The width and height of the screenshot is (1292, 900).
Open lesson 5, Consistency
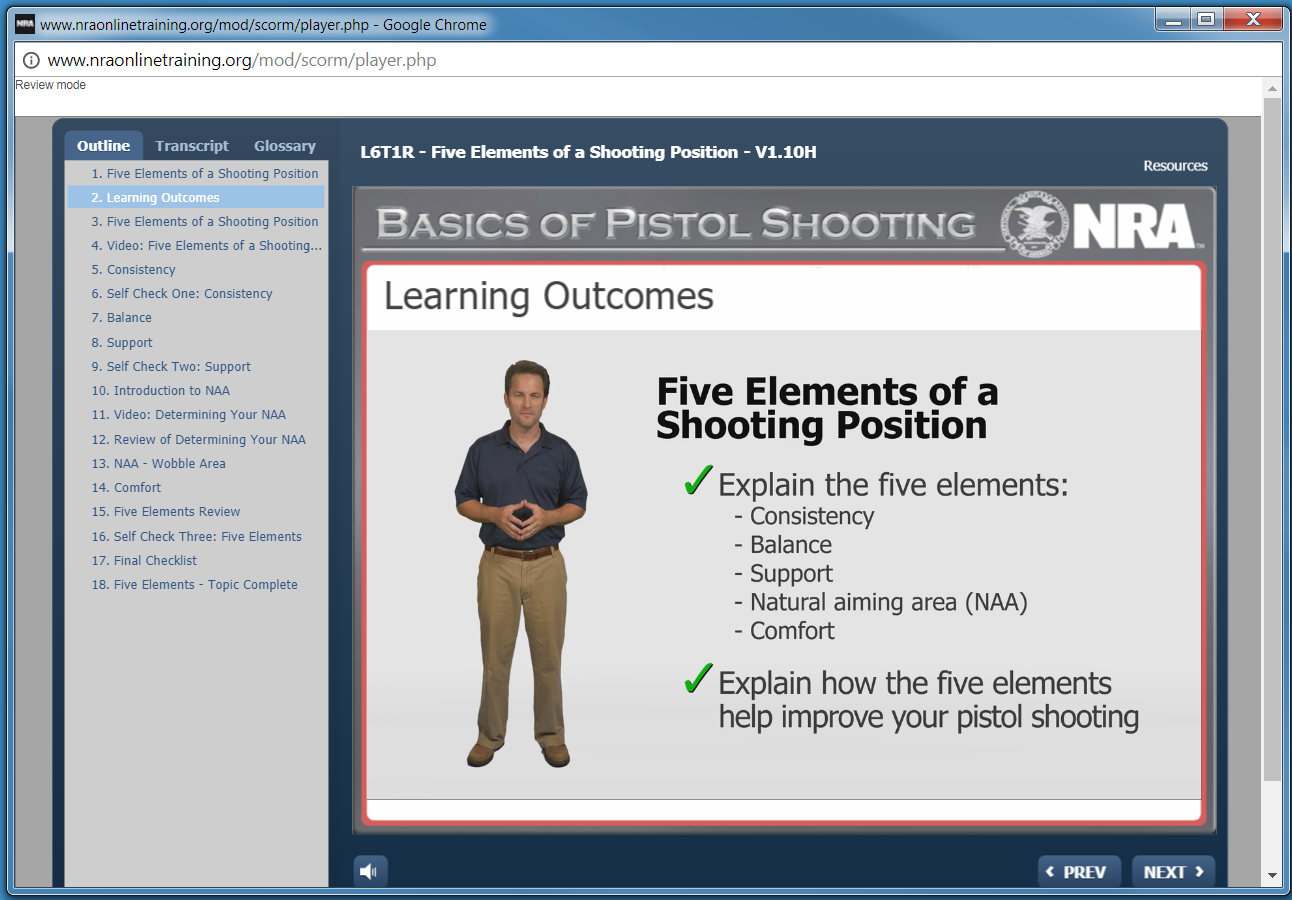click(133, 269)
